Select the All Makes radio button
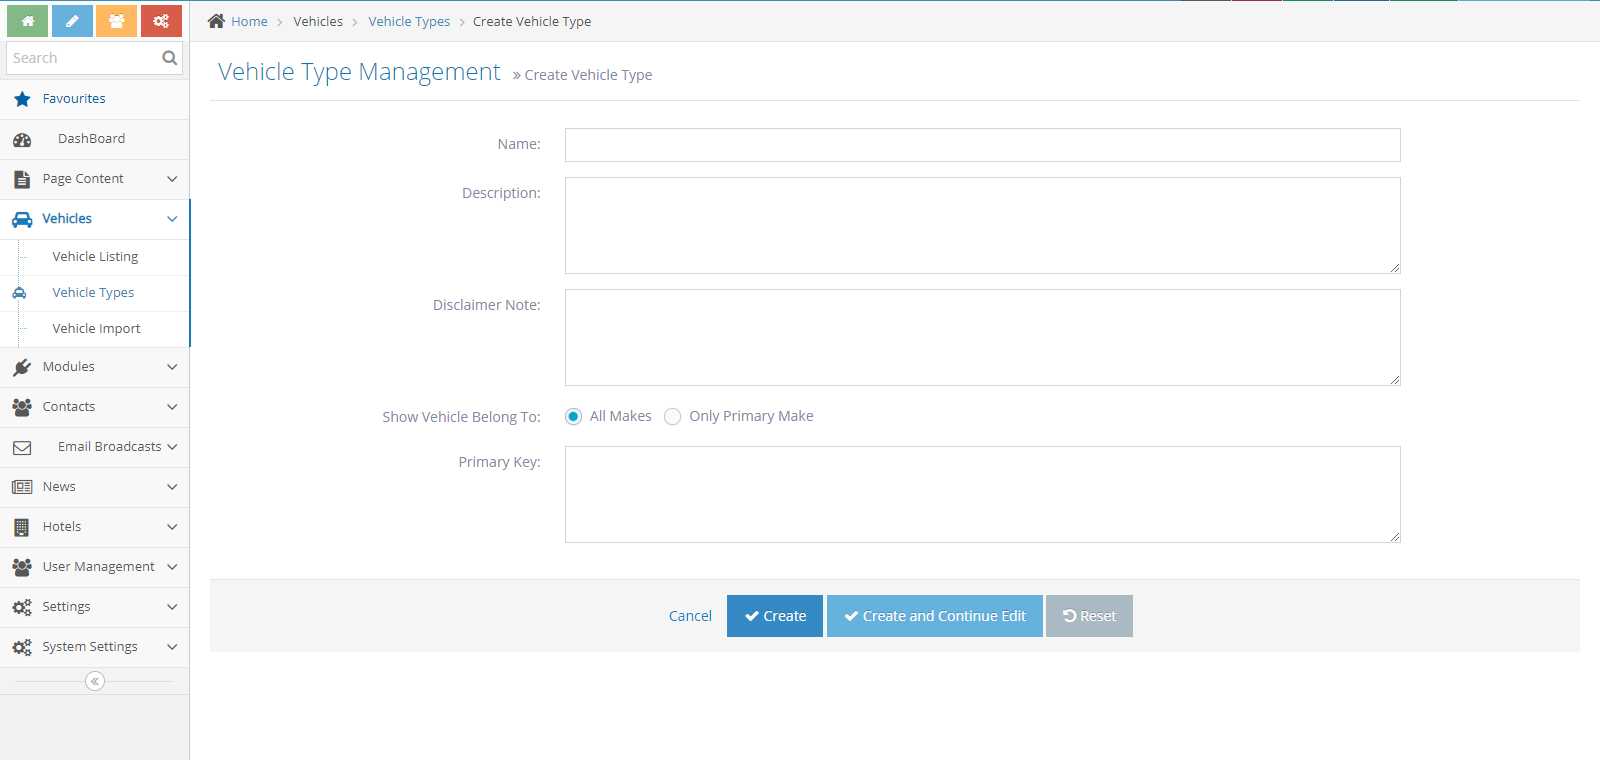This screenshot has width=1600, height=760. pos(573,416)
